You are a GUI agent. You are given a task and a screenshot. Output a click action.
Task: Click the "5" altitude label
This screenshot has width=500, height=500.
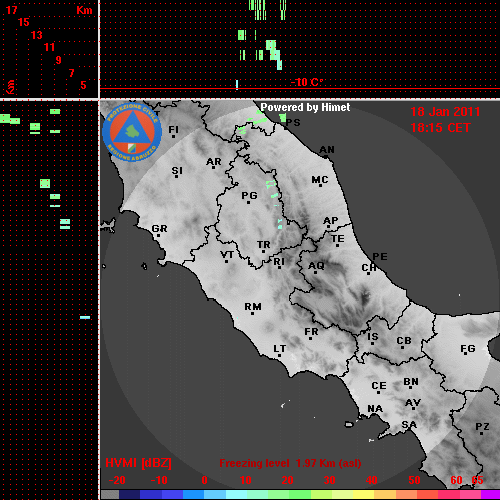[x=83, y=85]
